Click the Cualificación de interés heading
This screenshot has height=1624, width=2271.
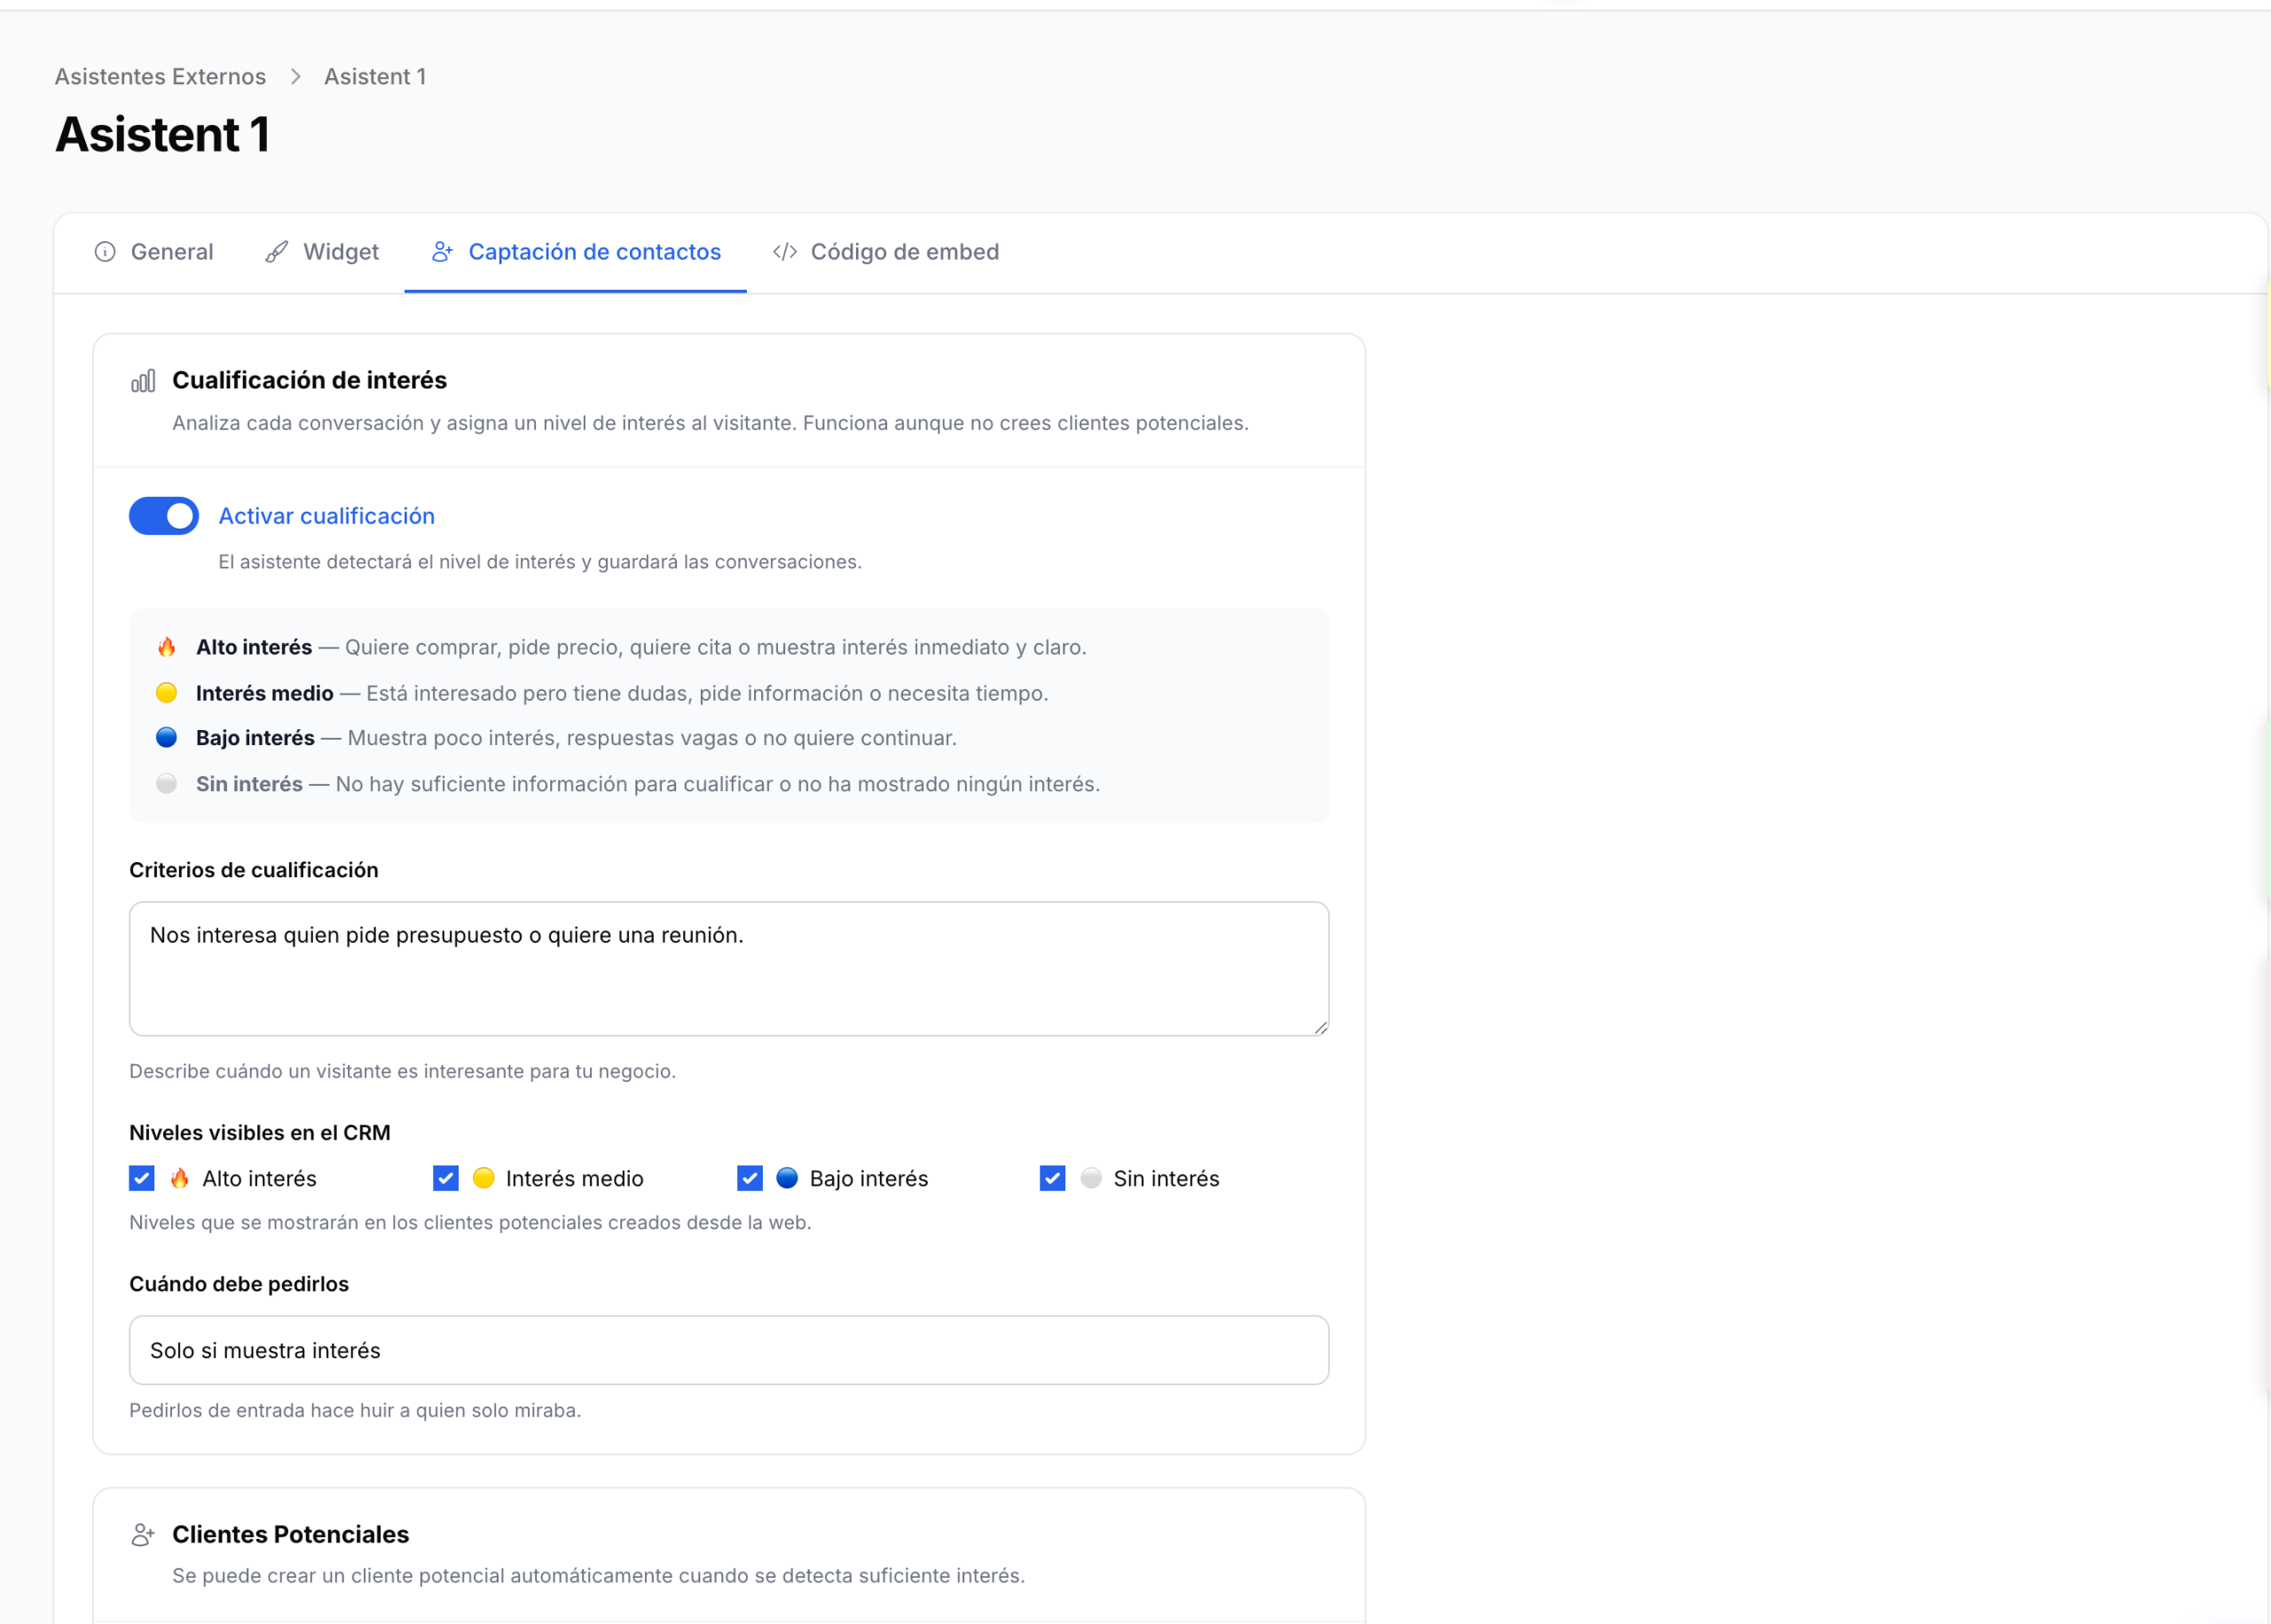(310, 380)
